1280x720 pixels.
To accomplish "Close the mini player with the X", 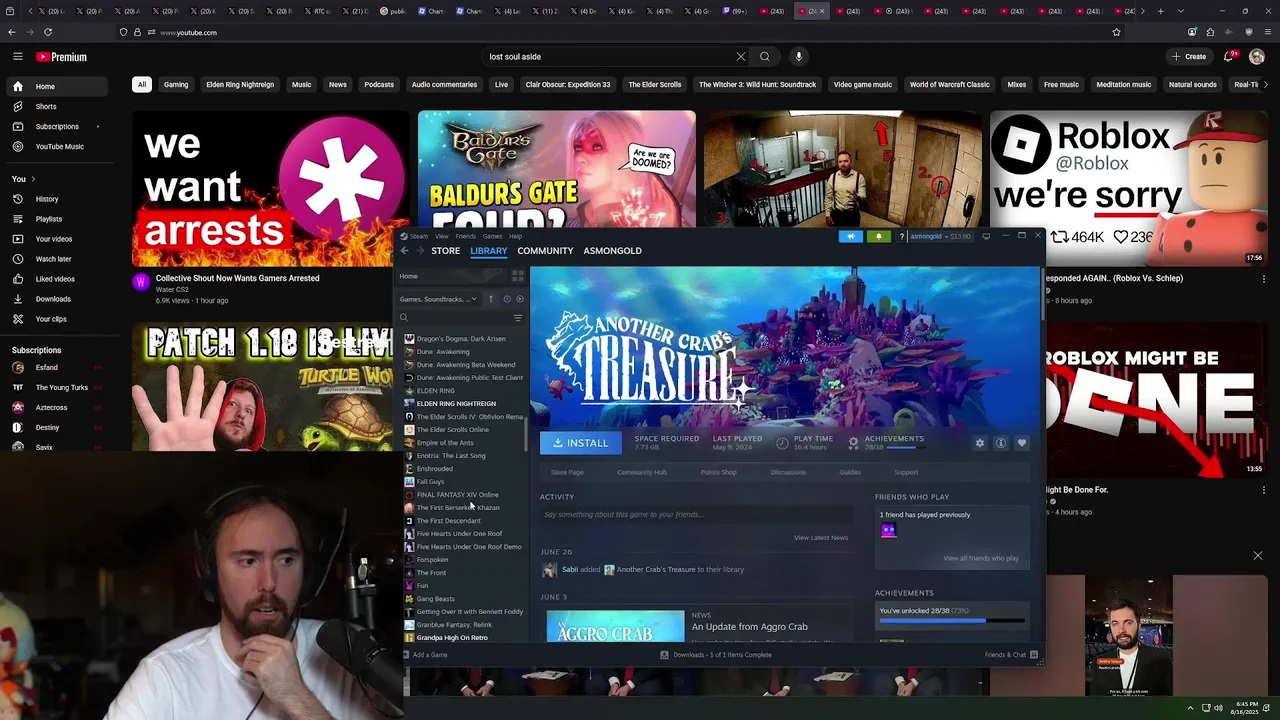I will pos(1258,556).
